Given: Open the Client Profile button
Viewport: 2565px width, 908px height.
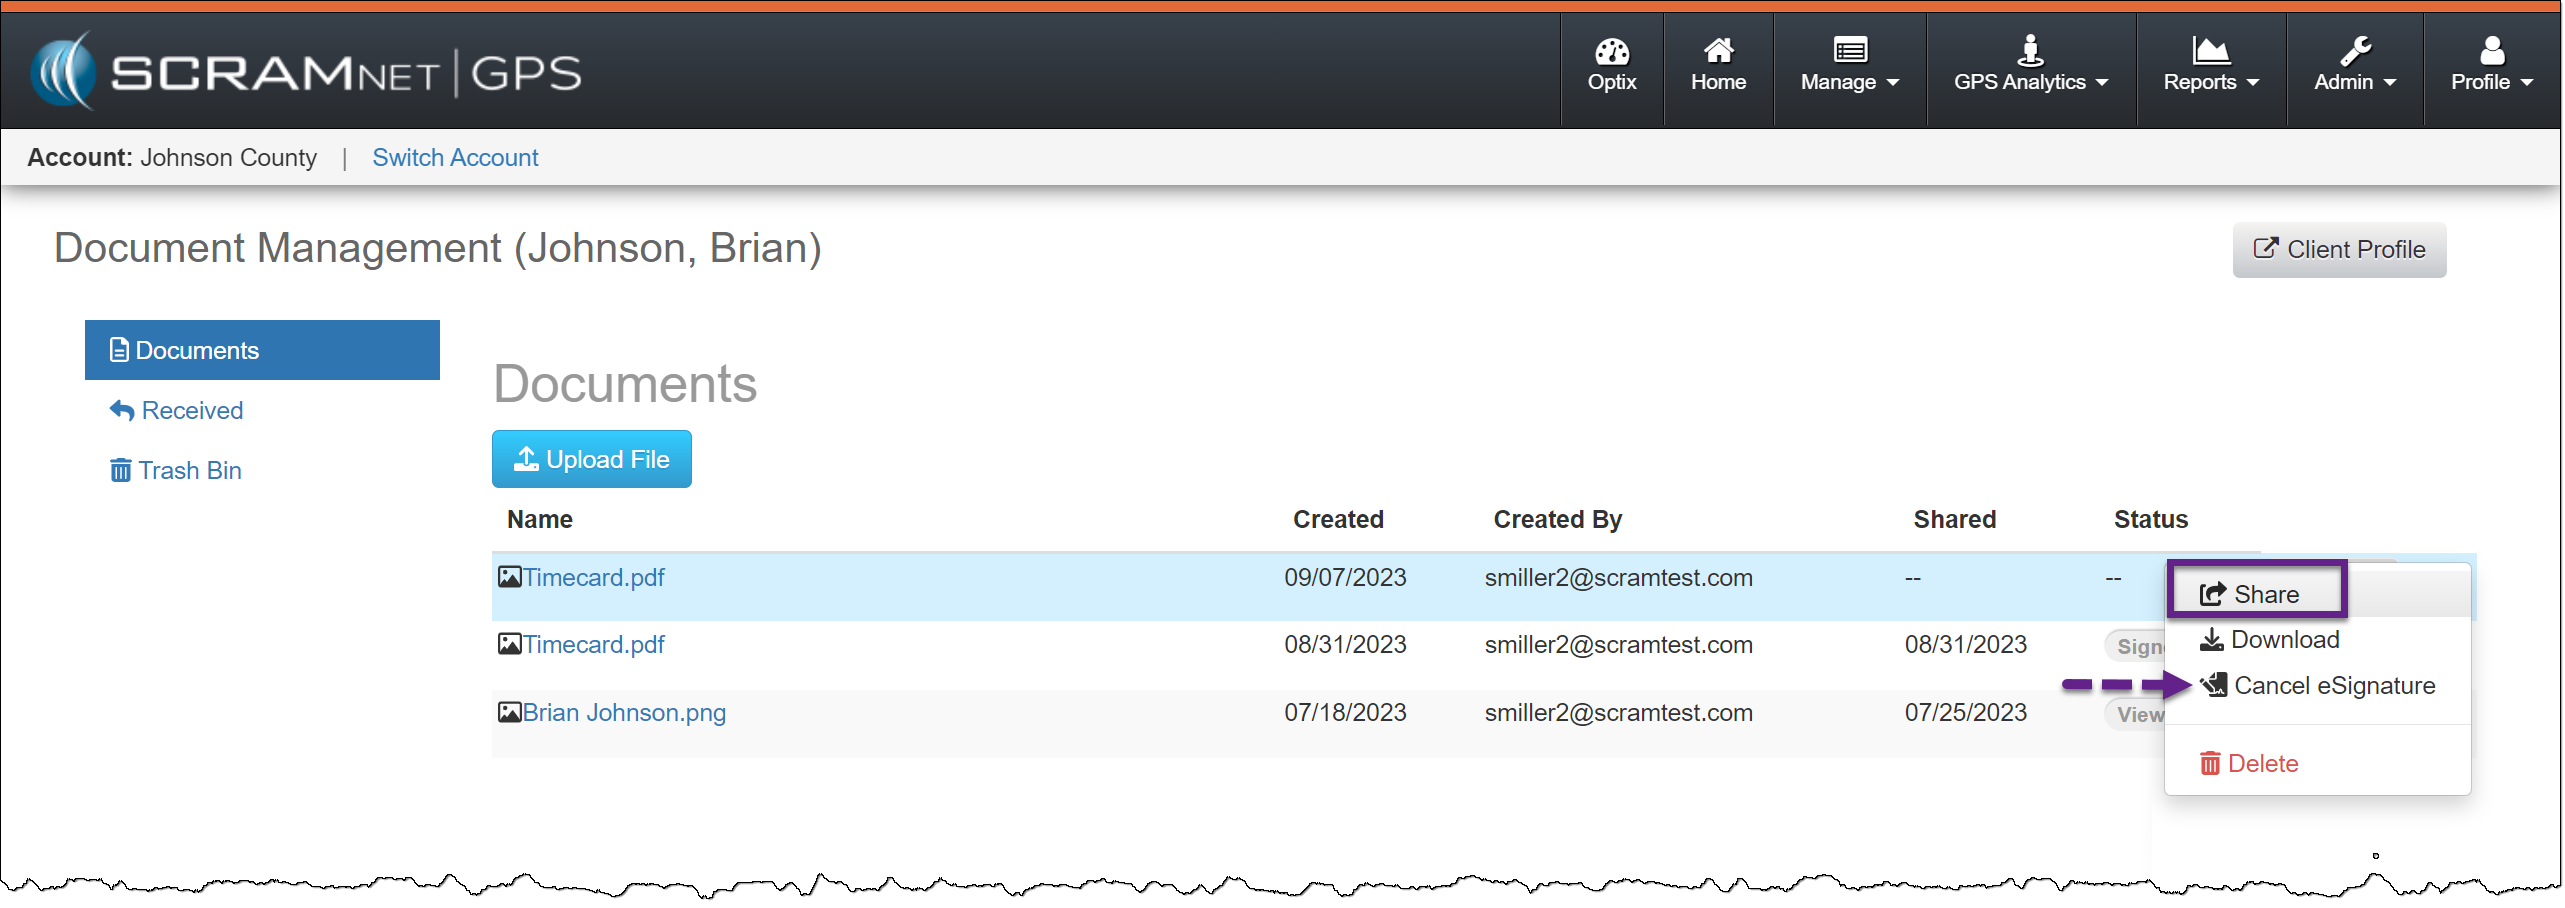Looking at the screenshot, I should pos(2338,250).
